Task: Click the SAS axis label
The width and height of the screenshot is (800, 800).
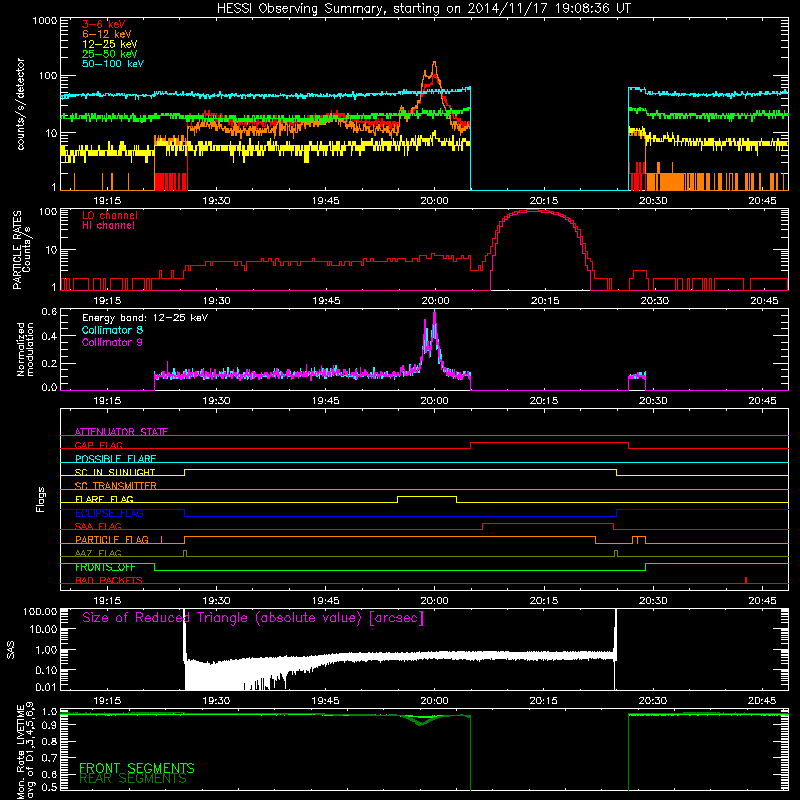Action: (10, 650)
